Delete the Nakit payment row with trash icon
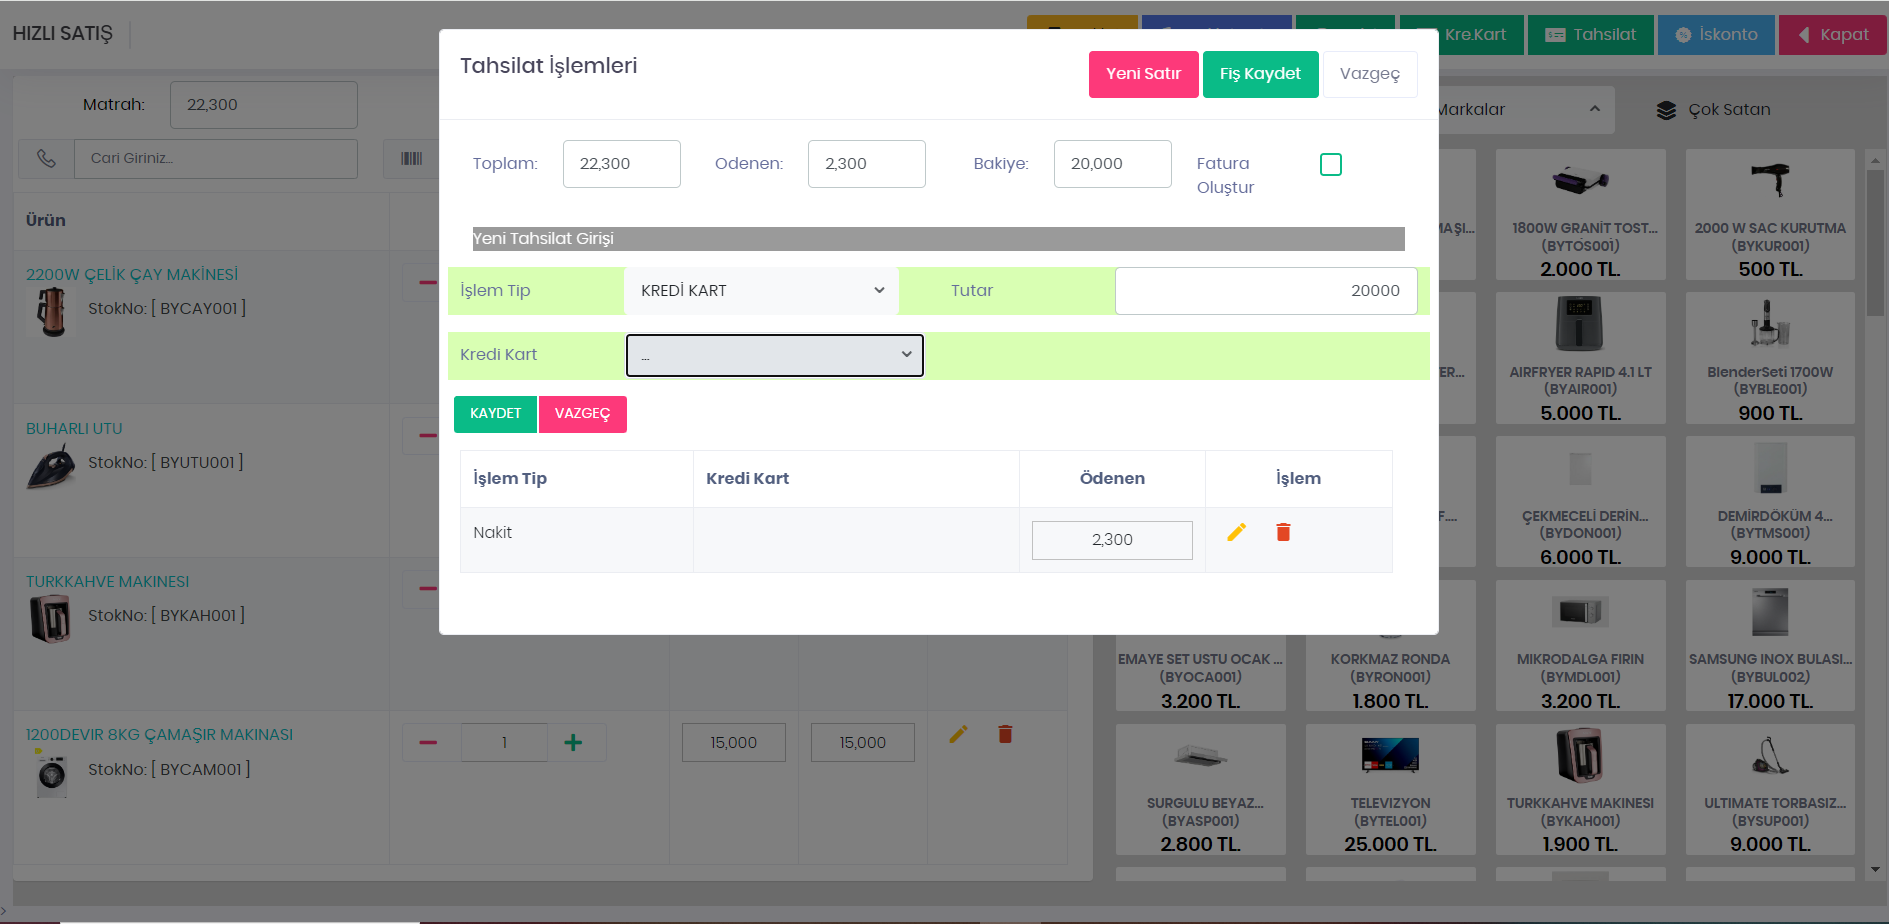The height and width of the screenshot is (924, 1889). tap(1283, 533)
